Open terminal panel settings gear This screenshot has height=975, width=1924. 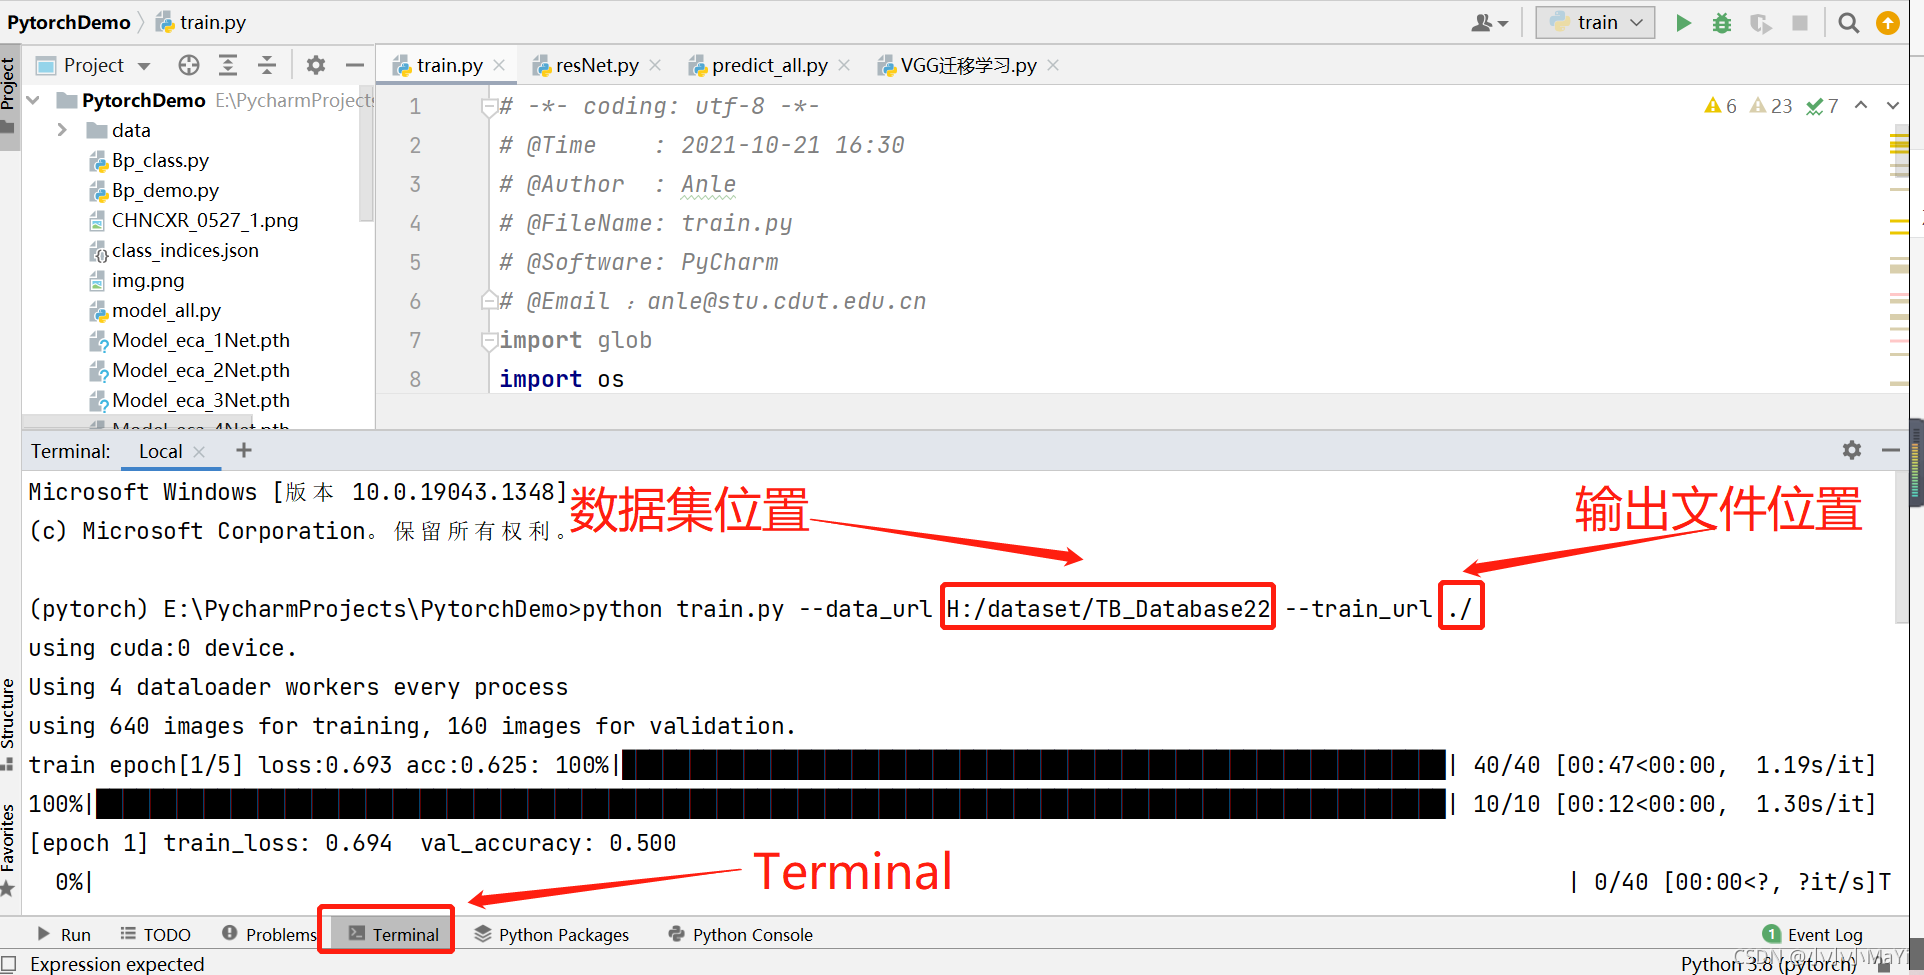coord(1852,451)
